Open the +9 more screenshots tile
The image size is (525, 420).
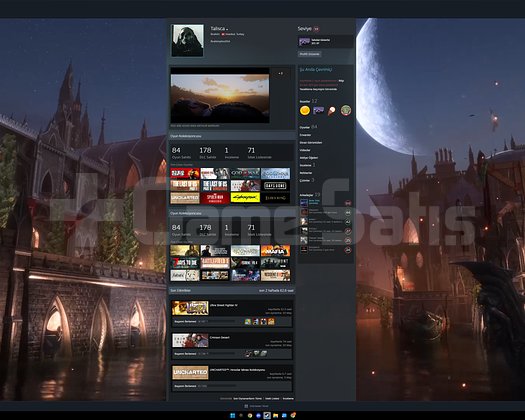tap(281, 73)
